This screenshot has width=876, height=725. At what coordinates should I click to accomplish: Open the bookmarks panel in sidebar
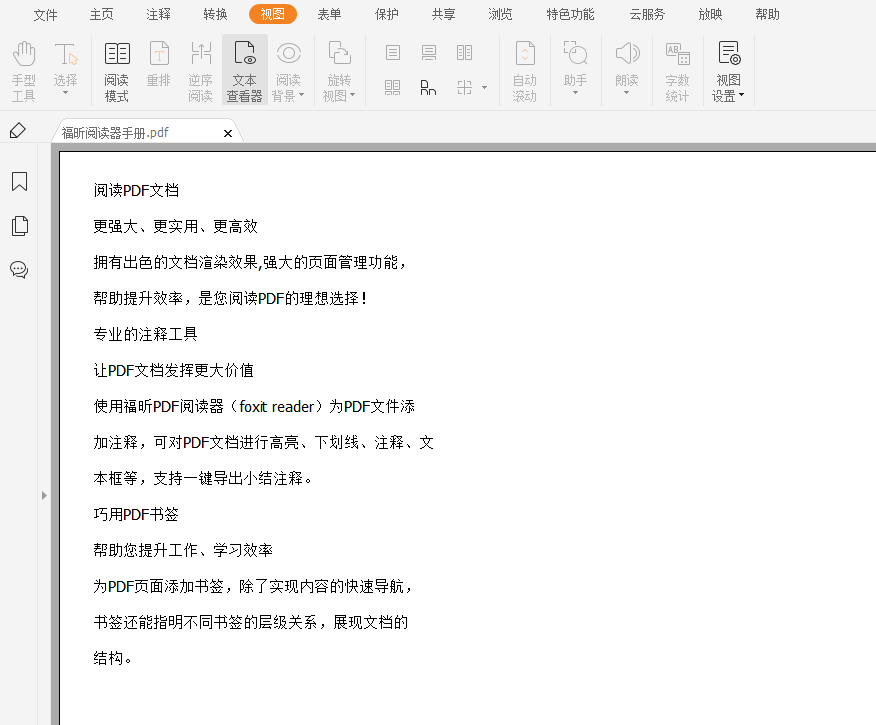(x=19, y=182)
